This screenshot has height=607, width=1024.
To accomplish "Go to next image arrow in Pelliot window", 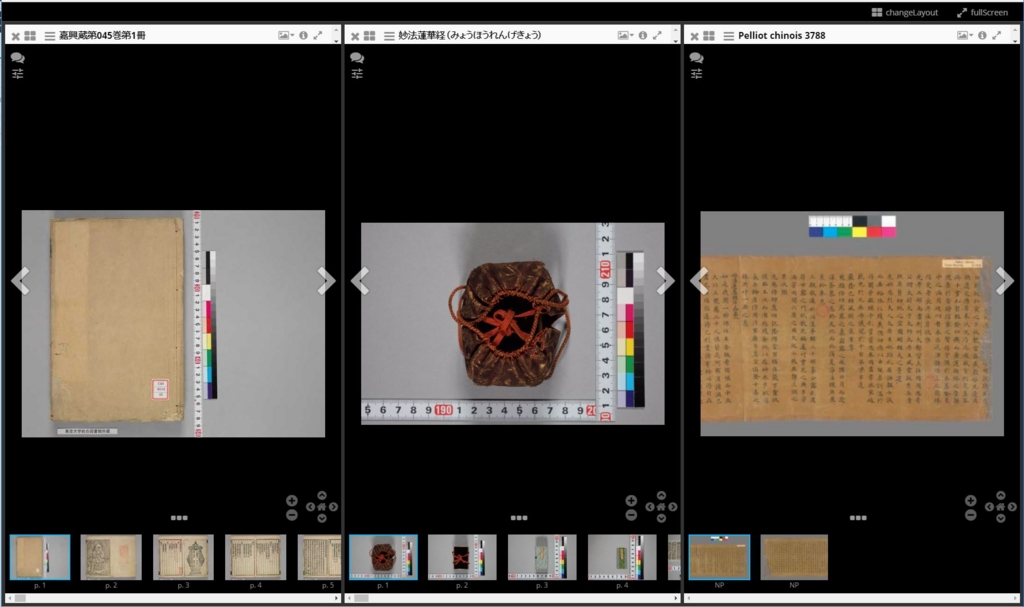I will (x=1005, y=281).
